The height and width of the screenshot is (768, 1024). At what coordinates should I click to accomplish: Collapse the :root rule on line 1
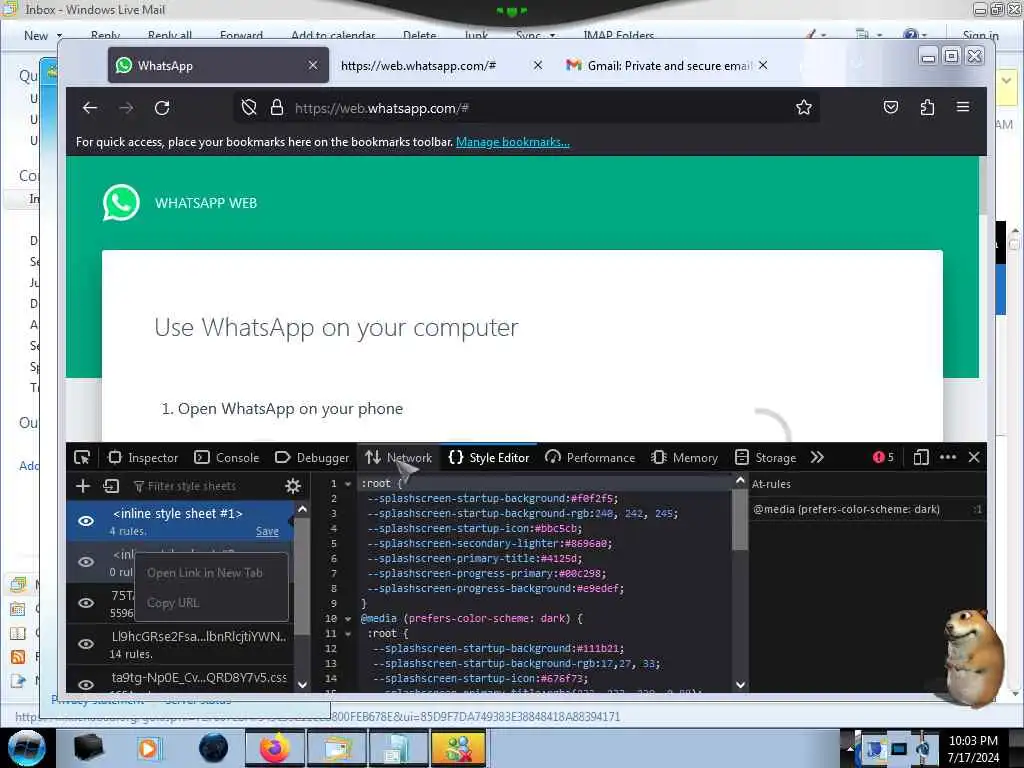point(348,484)
